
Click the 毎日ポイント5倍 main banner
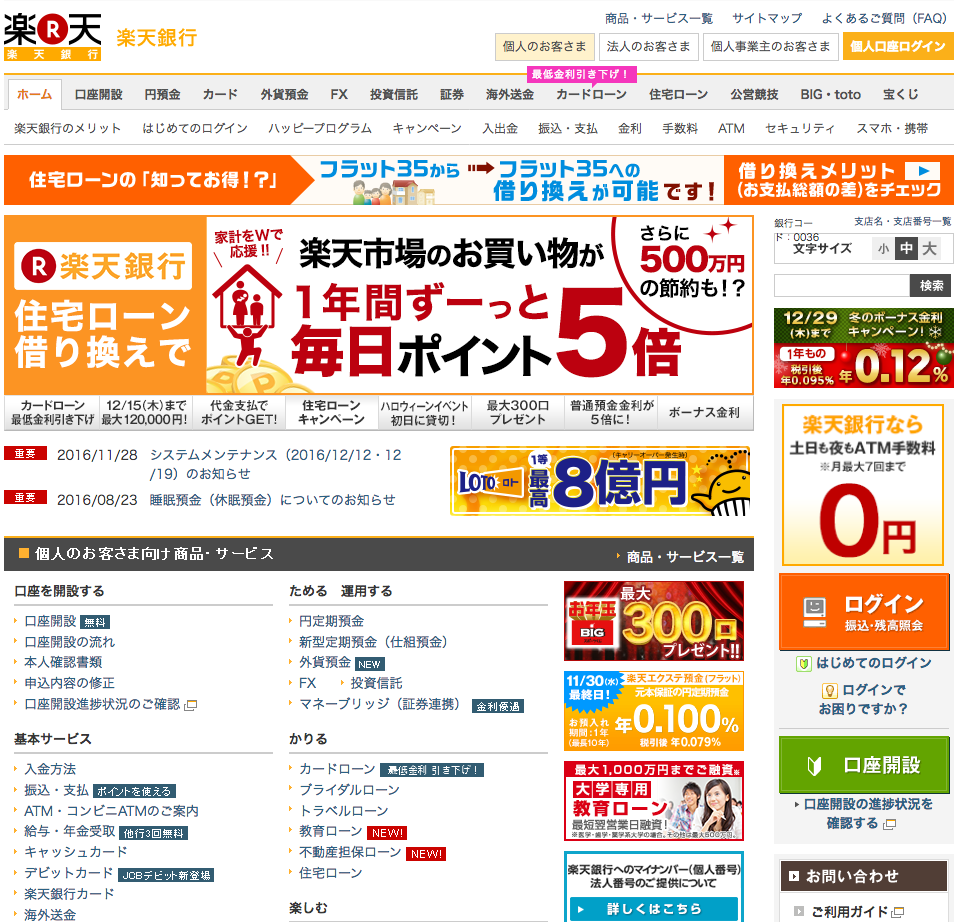point(379,304)
